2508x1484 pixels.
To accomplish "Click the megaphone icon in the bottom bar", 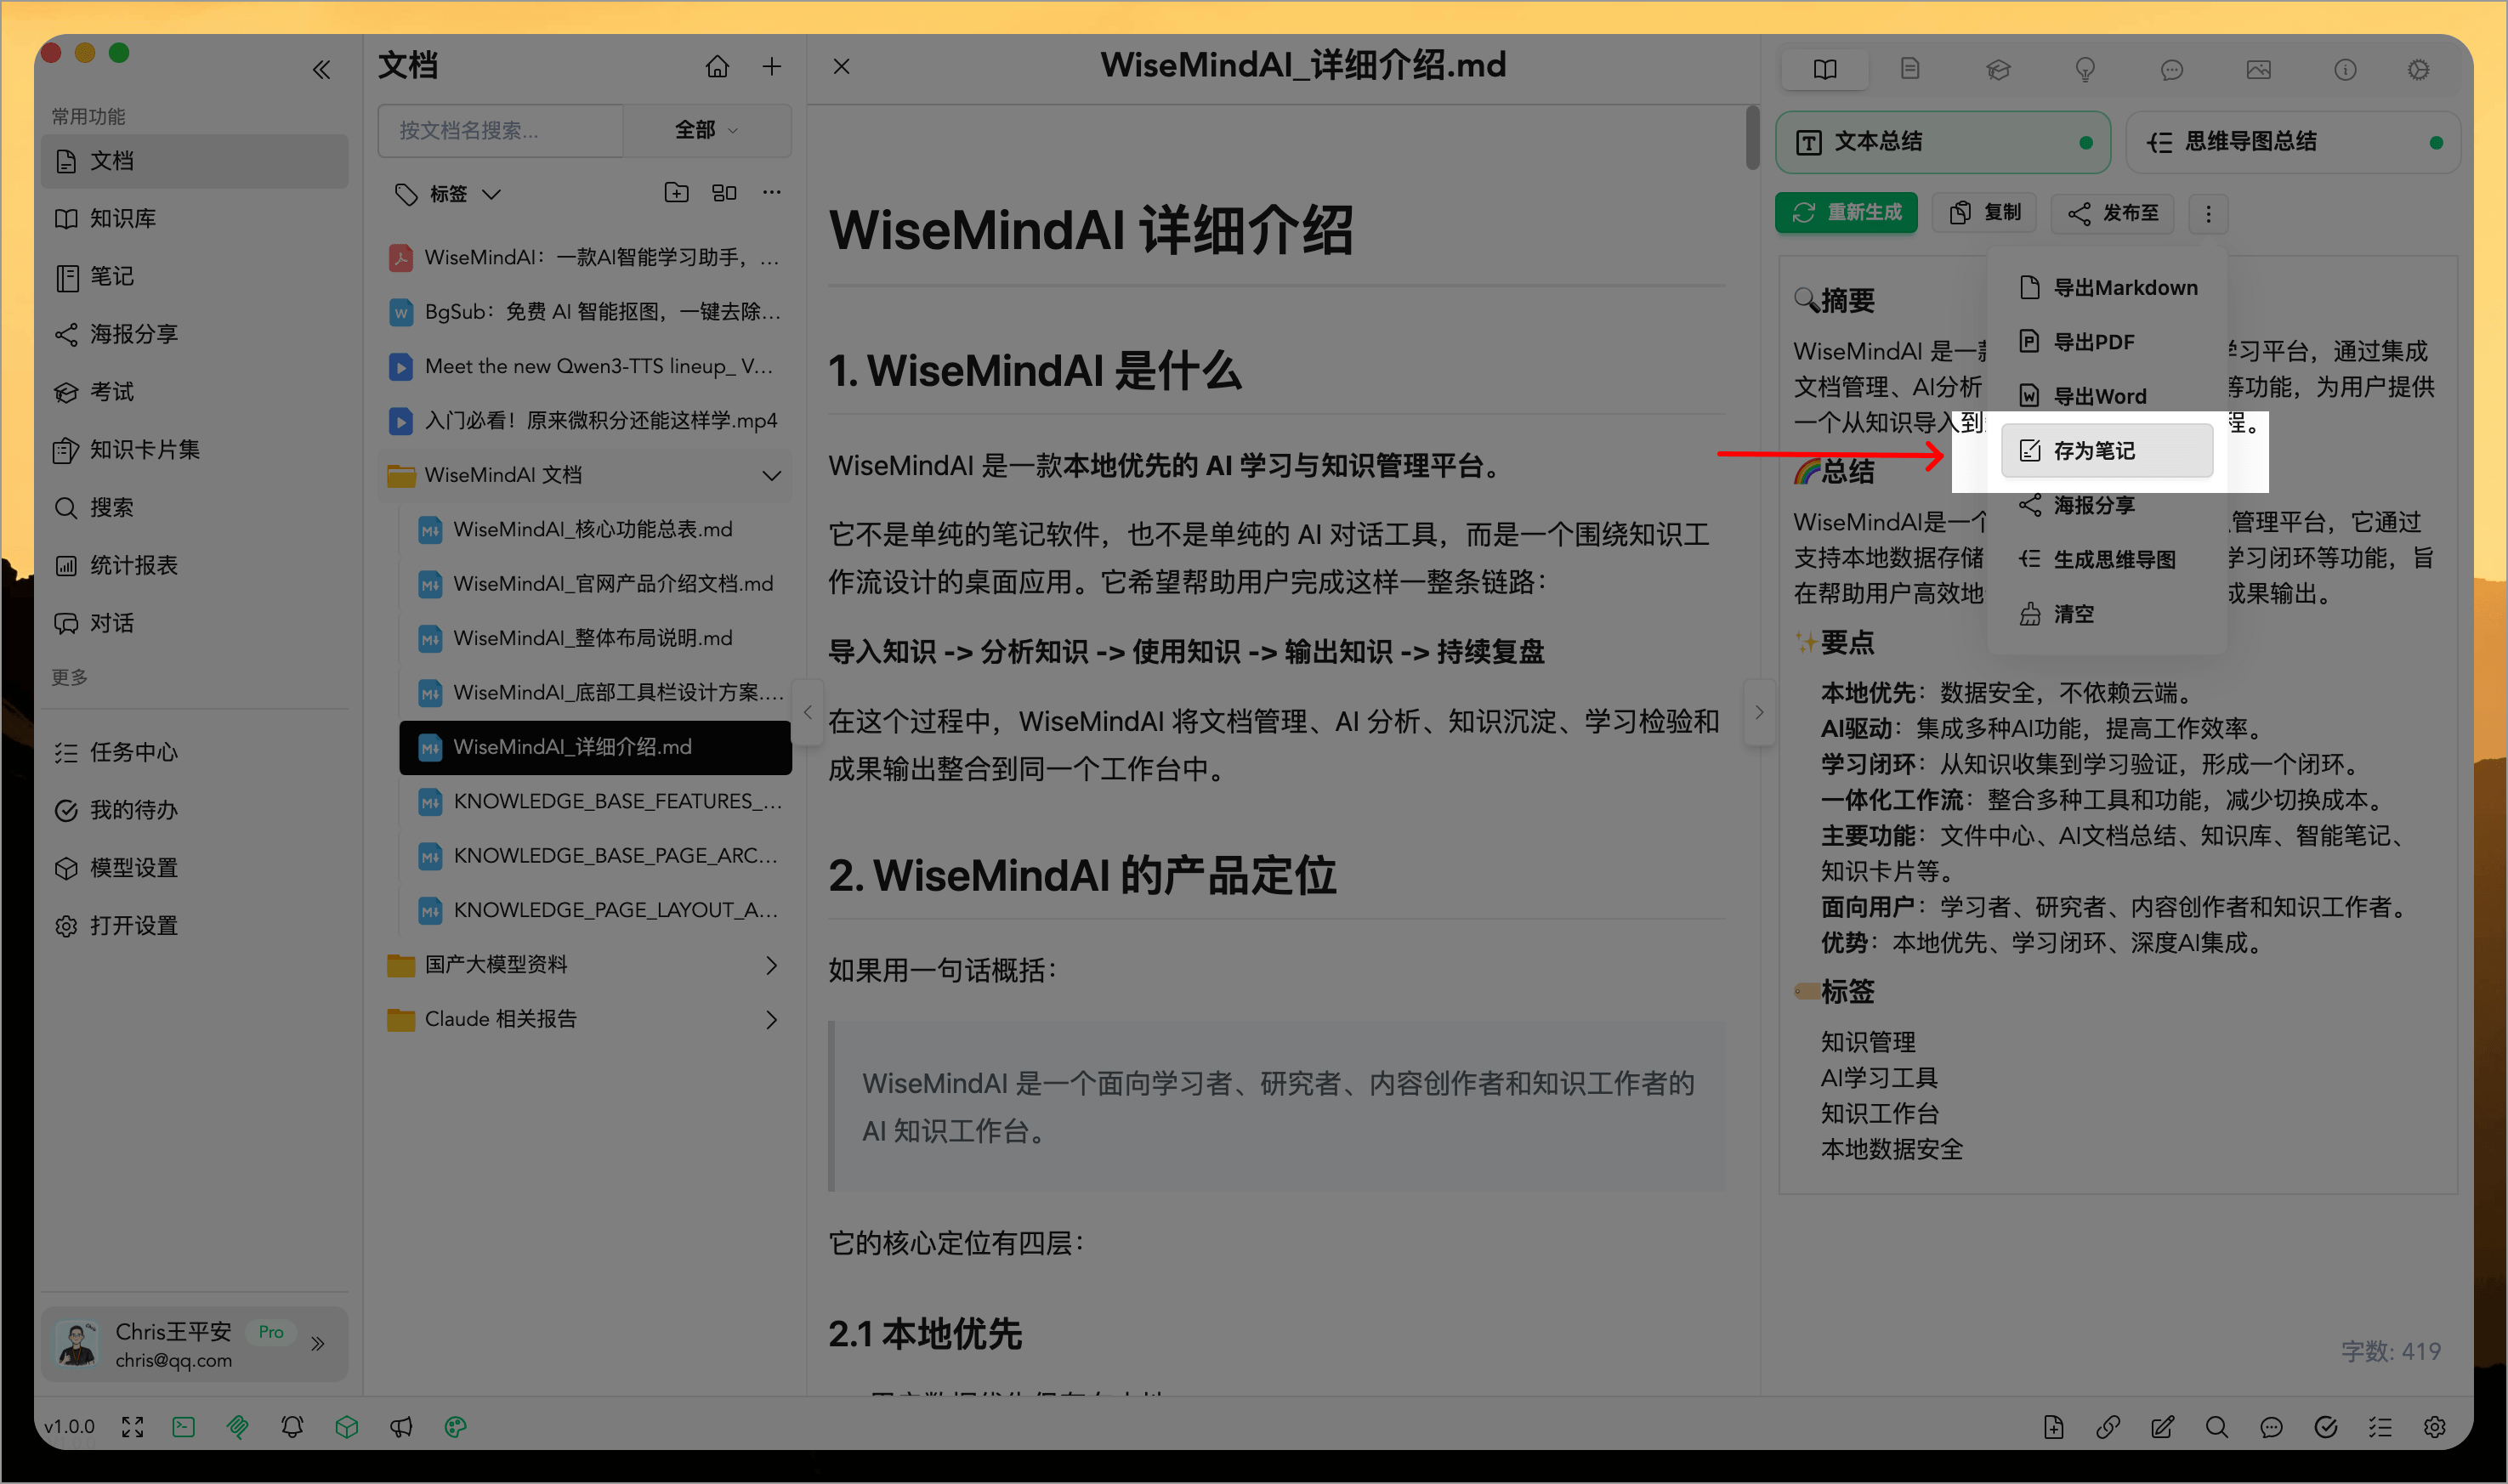I will [x=402, y=1427].
